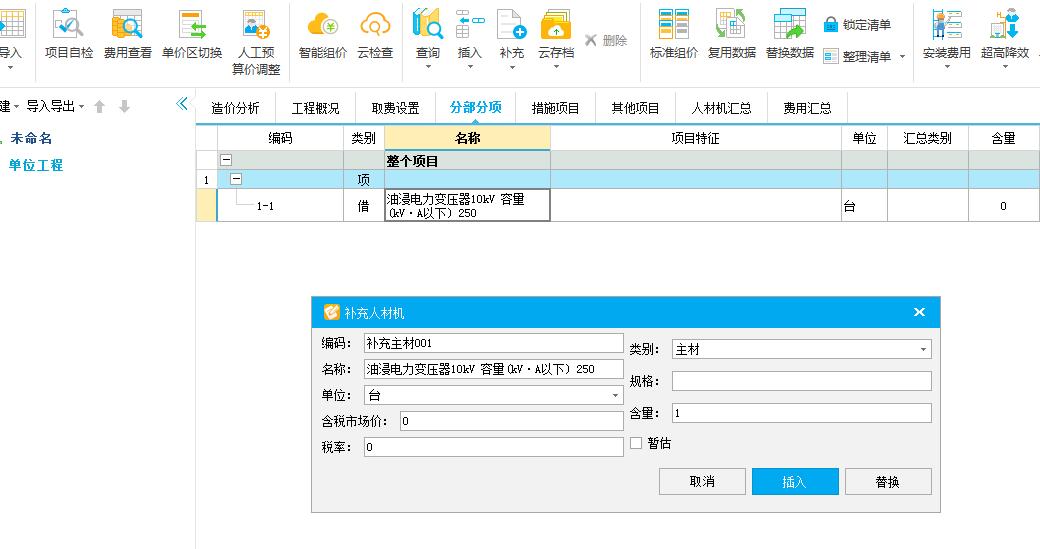The height and width of the screenshot is (549, 1040).
Task: Click the 名称 field in the dialog
Action: pos(493,369)
